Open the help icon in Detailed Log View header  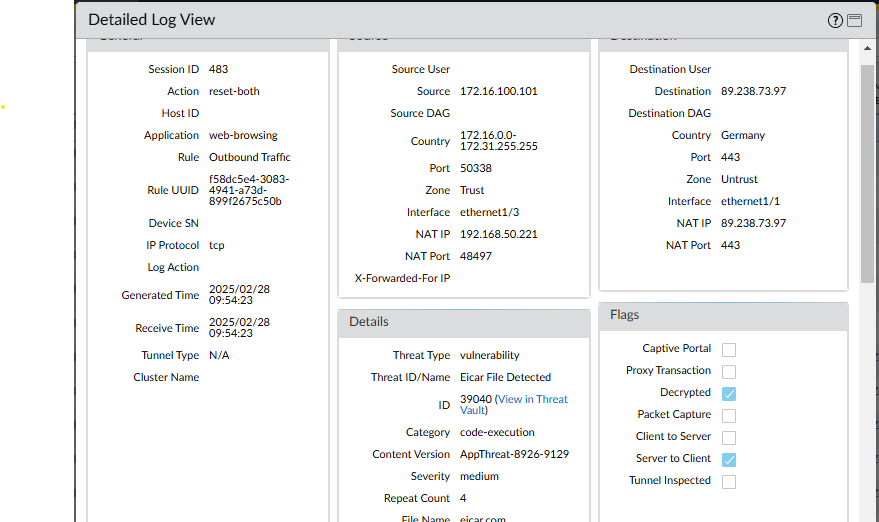[x=835, y=21]
